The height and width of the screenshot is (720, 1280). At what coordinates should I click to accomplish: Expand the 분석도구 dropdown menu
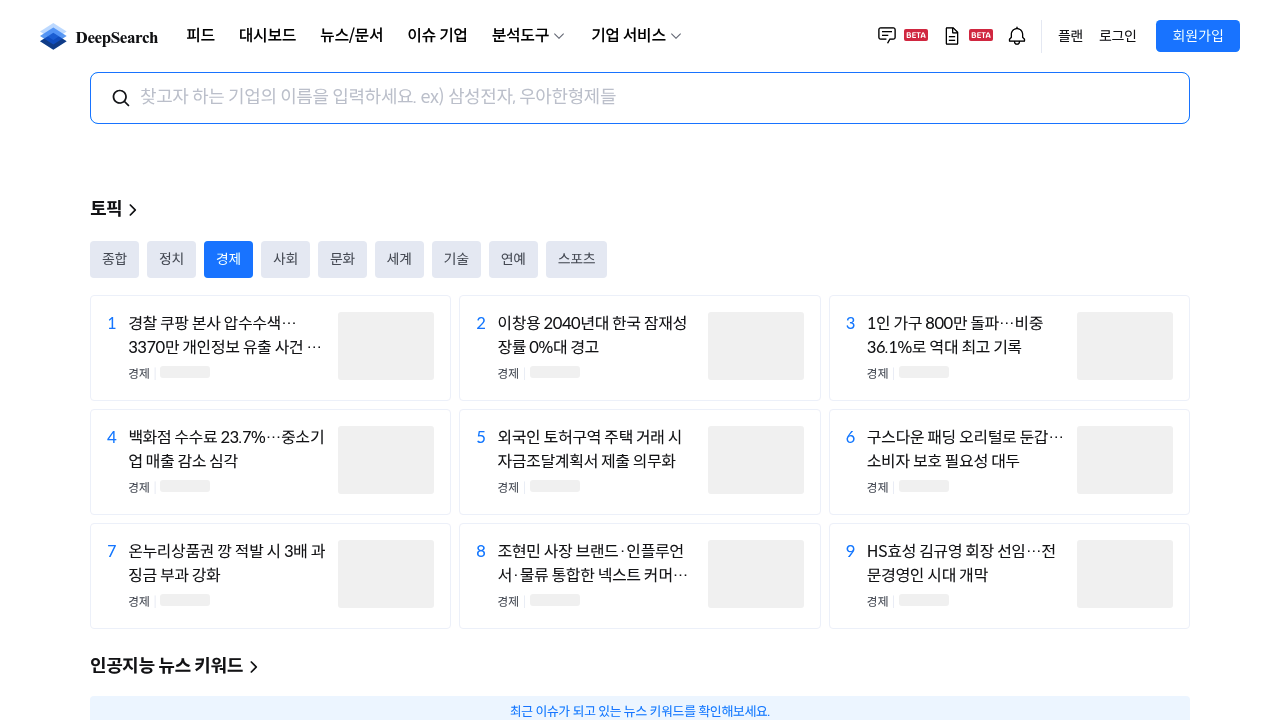(x=528, y=36)
